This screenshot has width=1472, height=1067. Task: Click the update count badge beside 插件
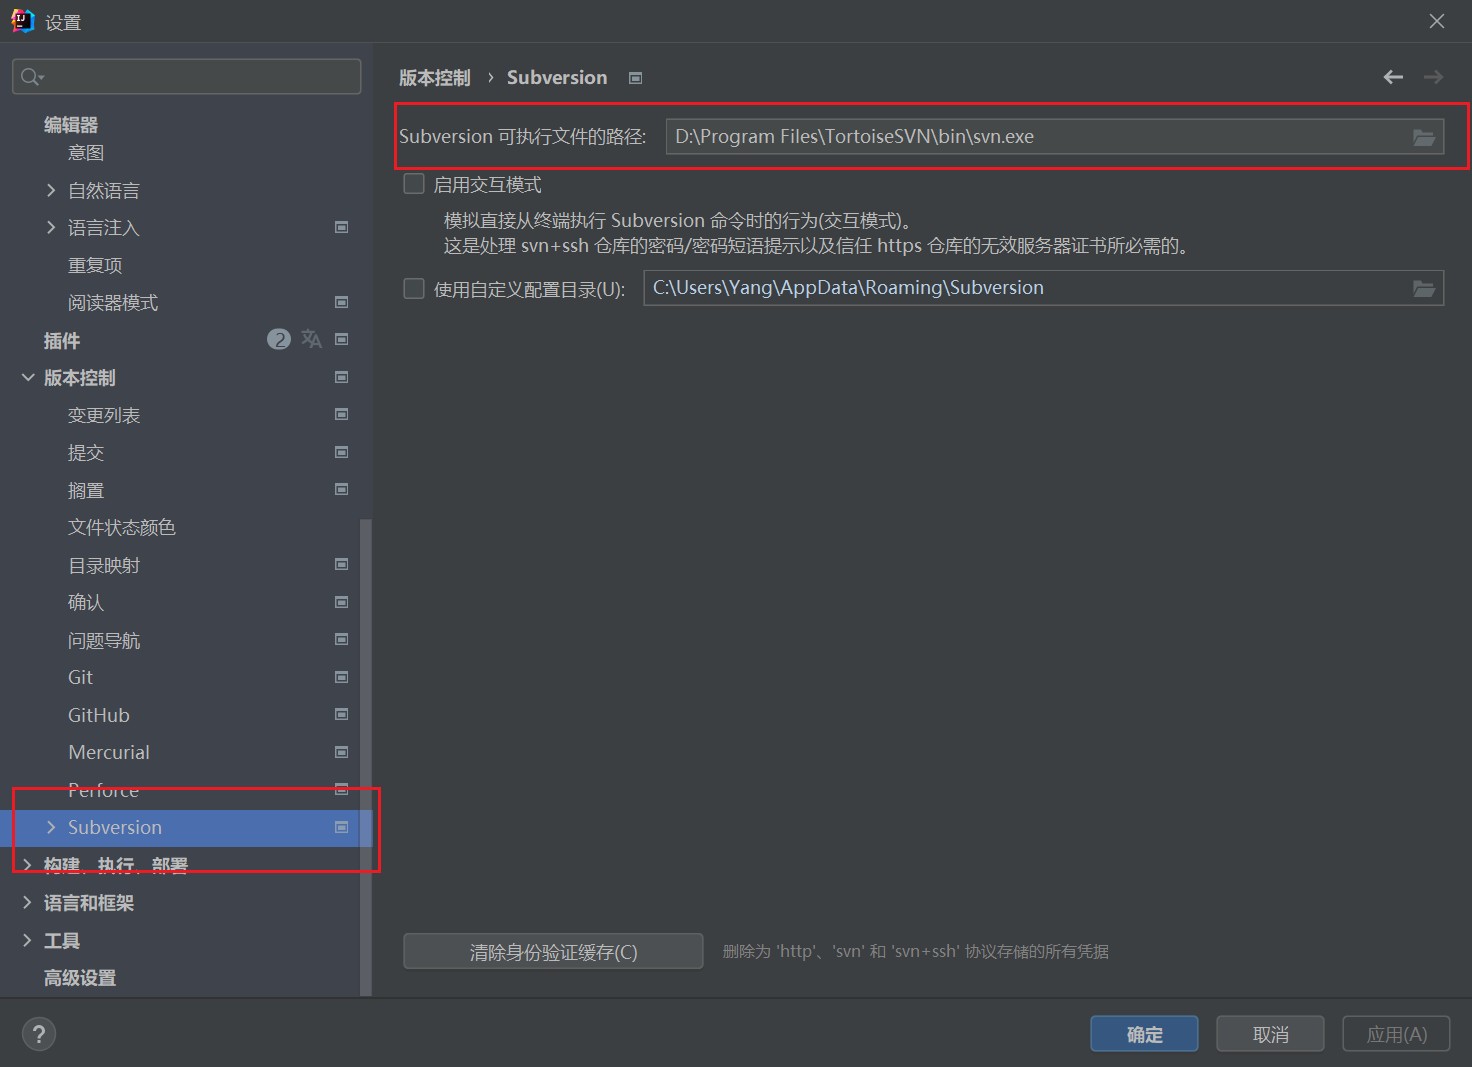coord(279,339)
